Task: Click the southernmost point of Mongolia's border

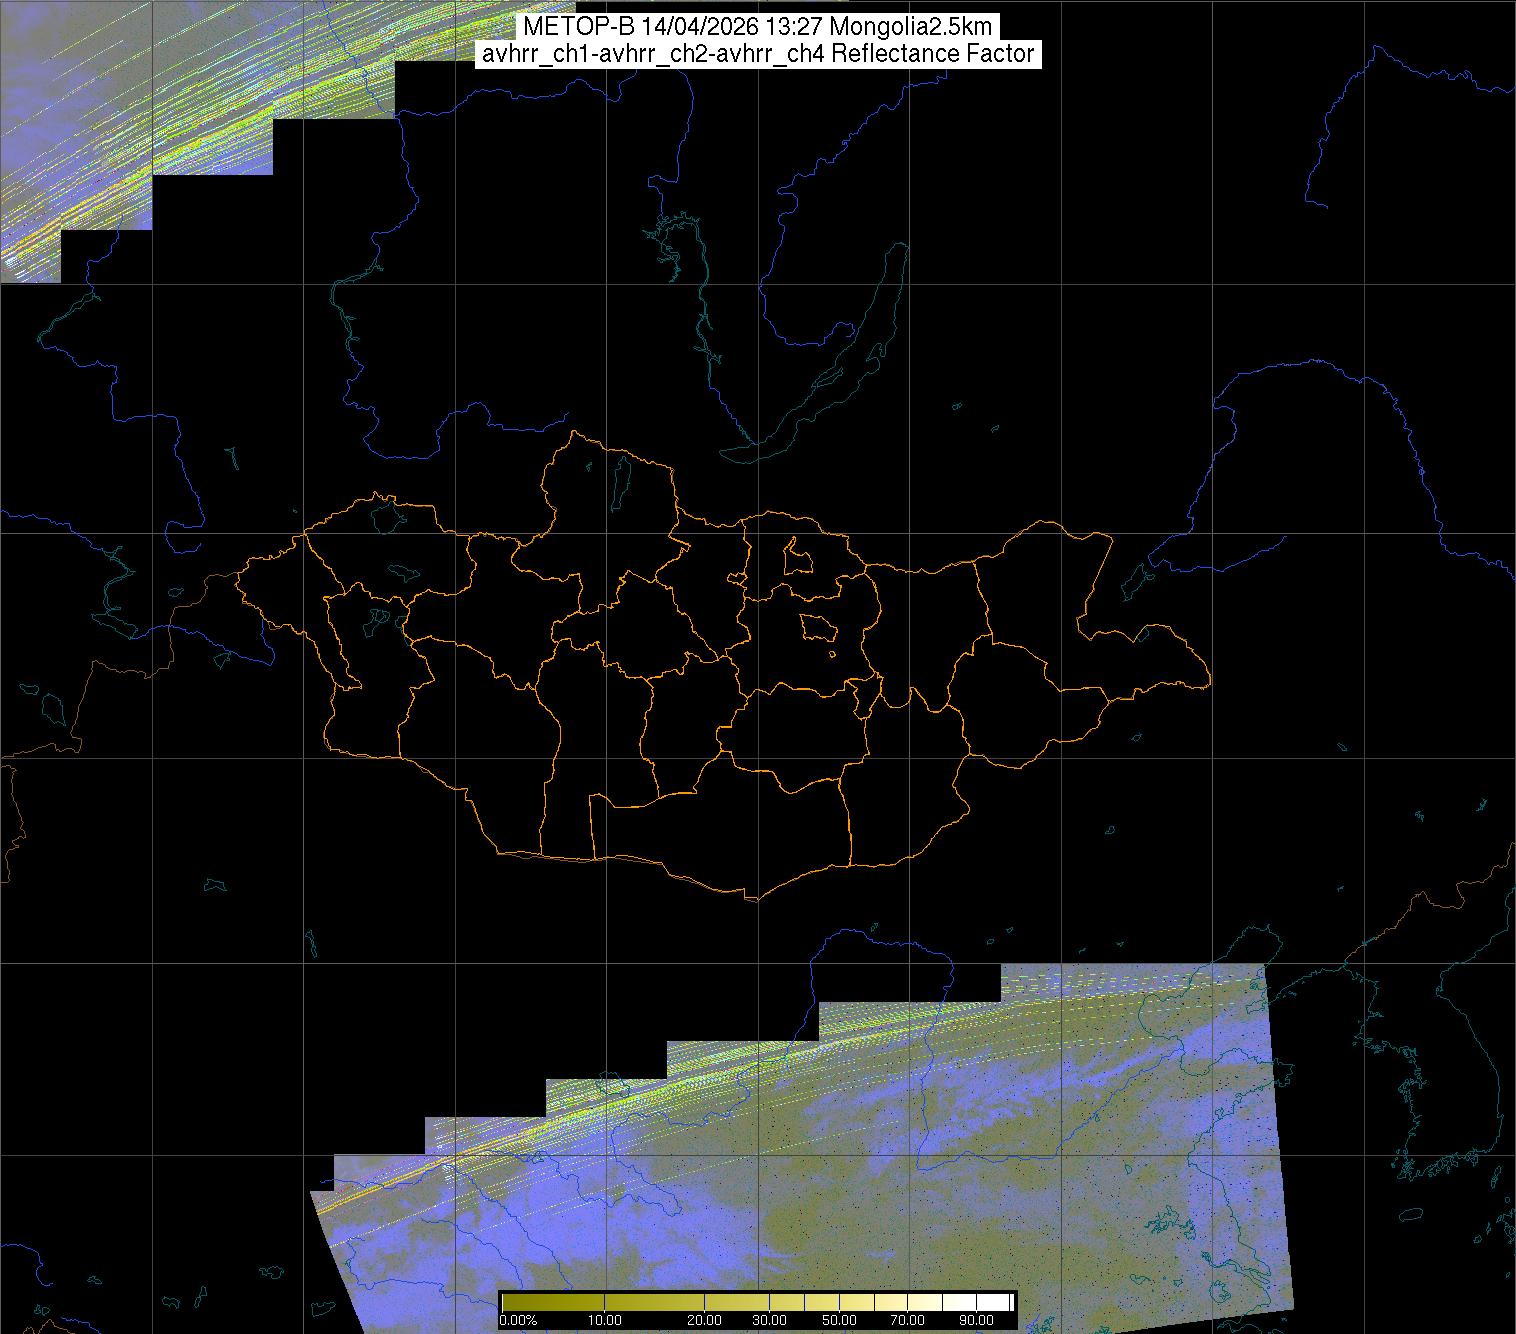Action: (755, 897)
